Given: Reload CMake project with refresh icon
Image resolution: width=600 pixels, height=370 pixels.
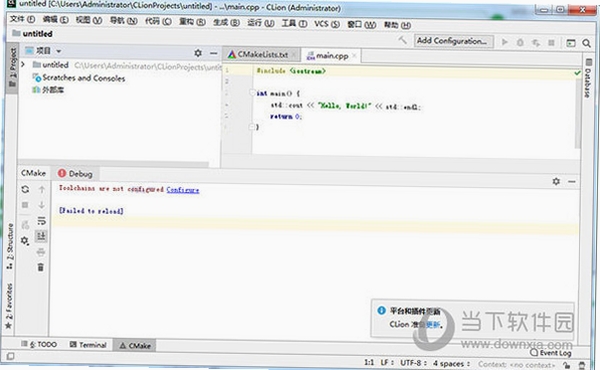Looking at the screenshot, I should click(25, 189).
